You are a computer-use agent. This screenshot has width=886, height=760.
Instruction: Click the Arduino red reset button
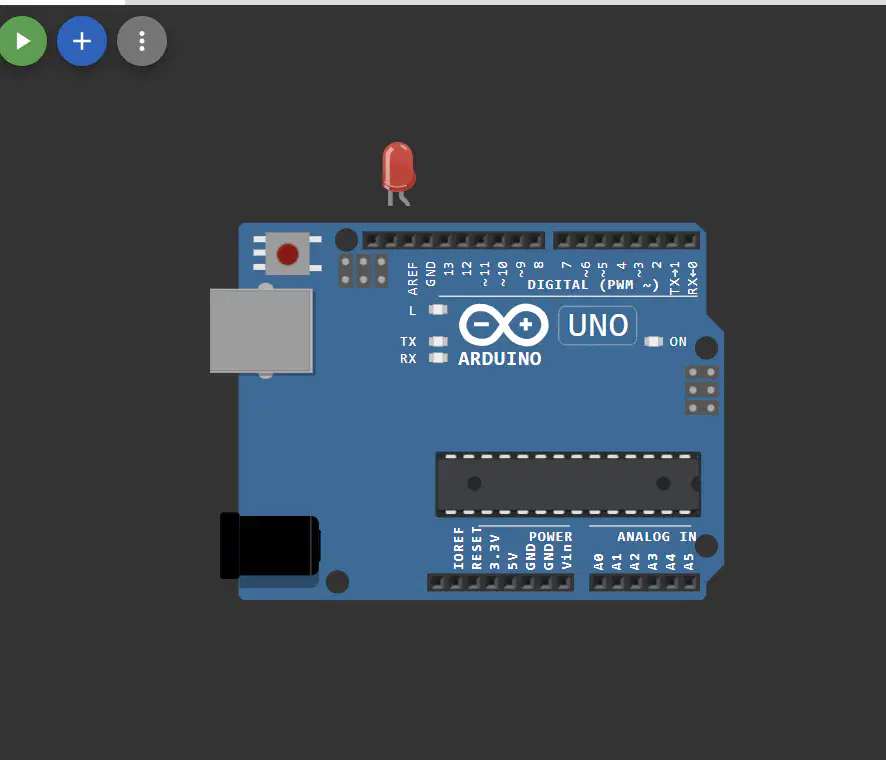pos(288,254)
